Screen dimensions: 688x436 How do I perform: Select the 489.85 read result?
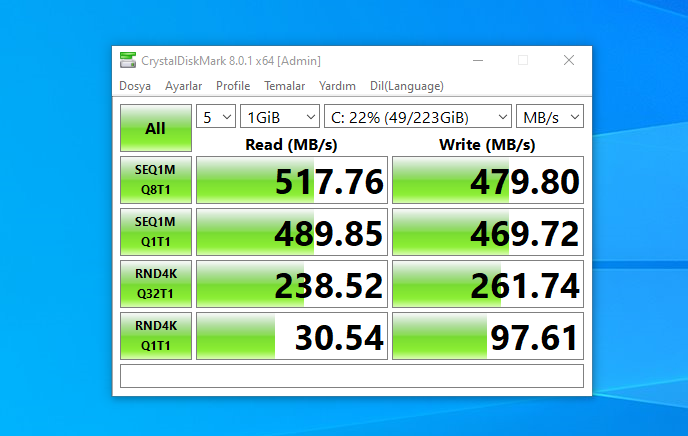tap(292, 232)
